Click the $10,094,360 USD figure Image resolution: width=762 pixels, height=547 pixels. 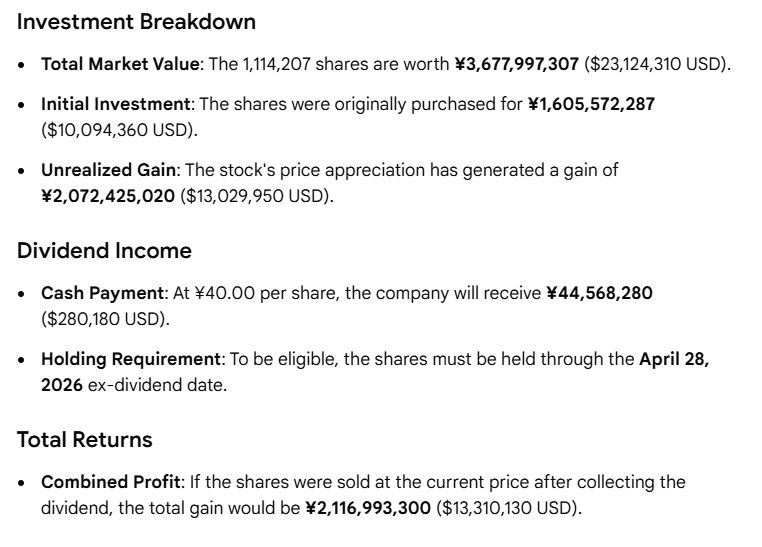coord(119,130)
